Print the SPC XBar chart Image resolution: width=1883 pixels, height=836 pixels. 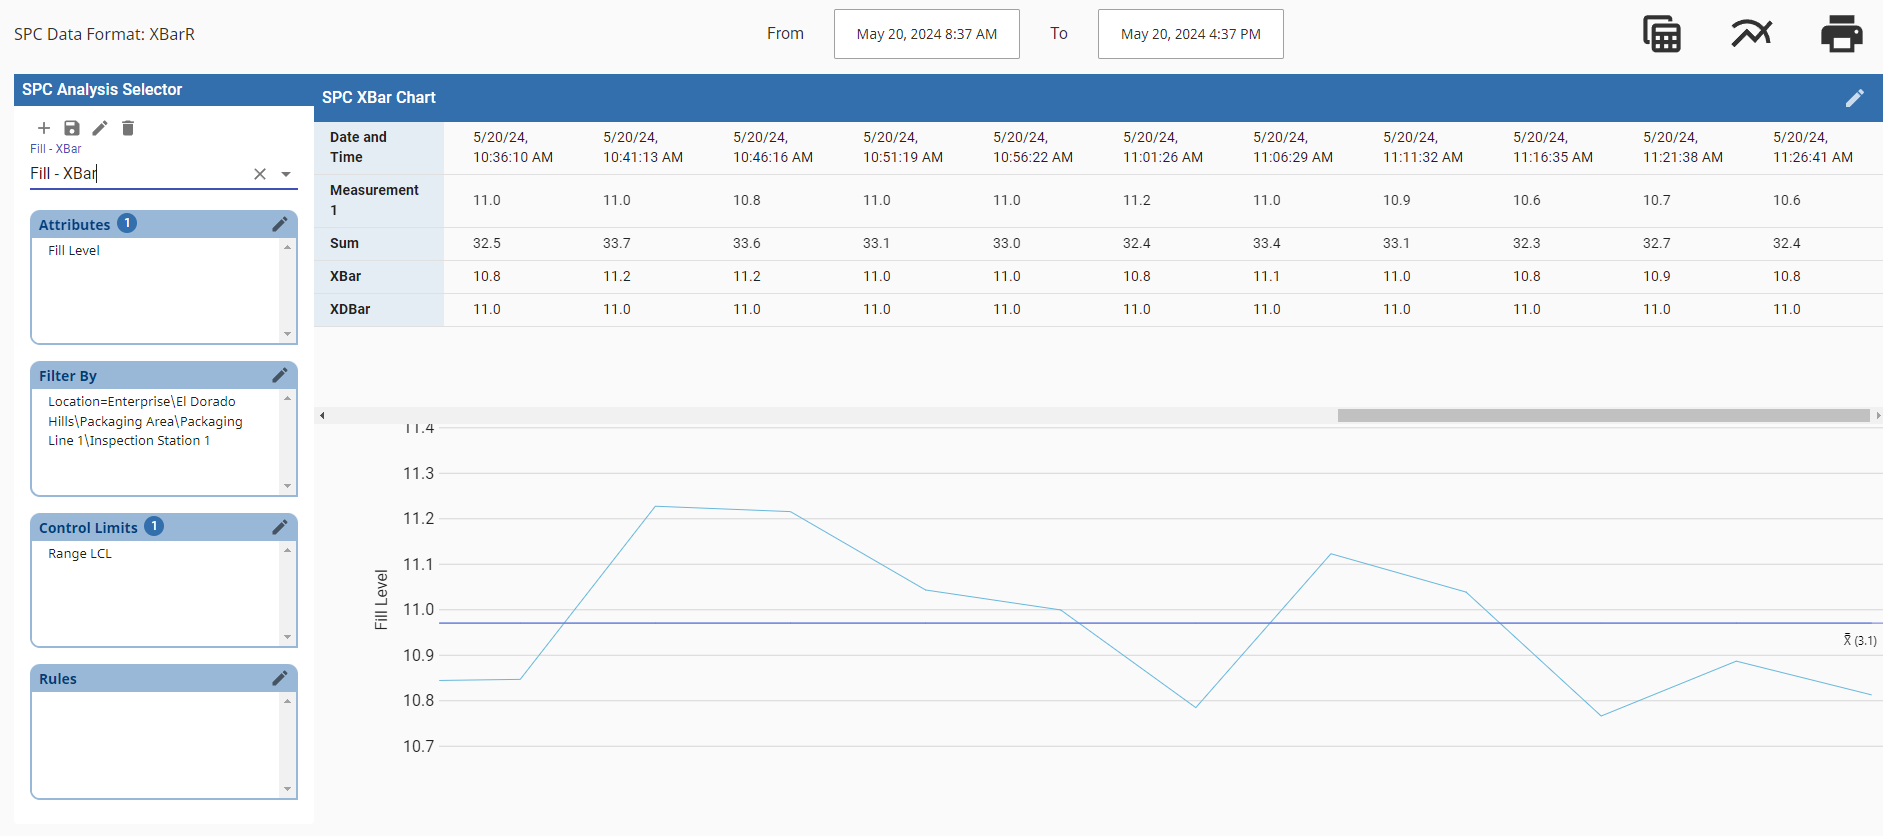tap(1841, 34)
